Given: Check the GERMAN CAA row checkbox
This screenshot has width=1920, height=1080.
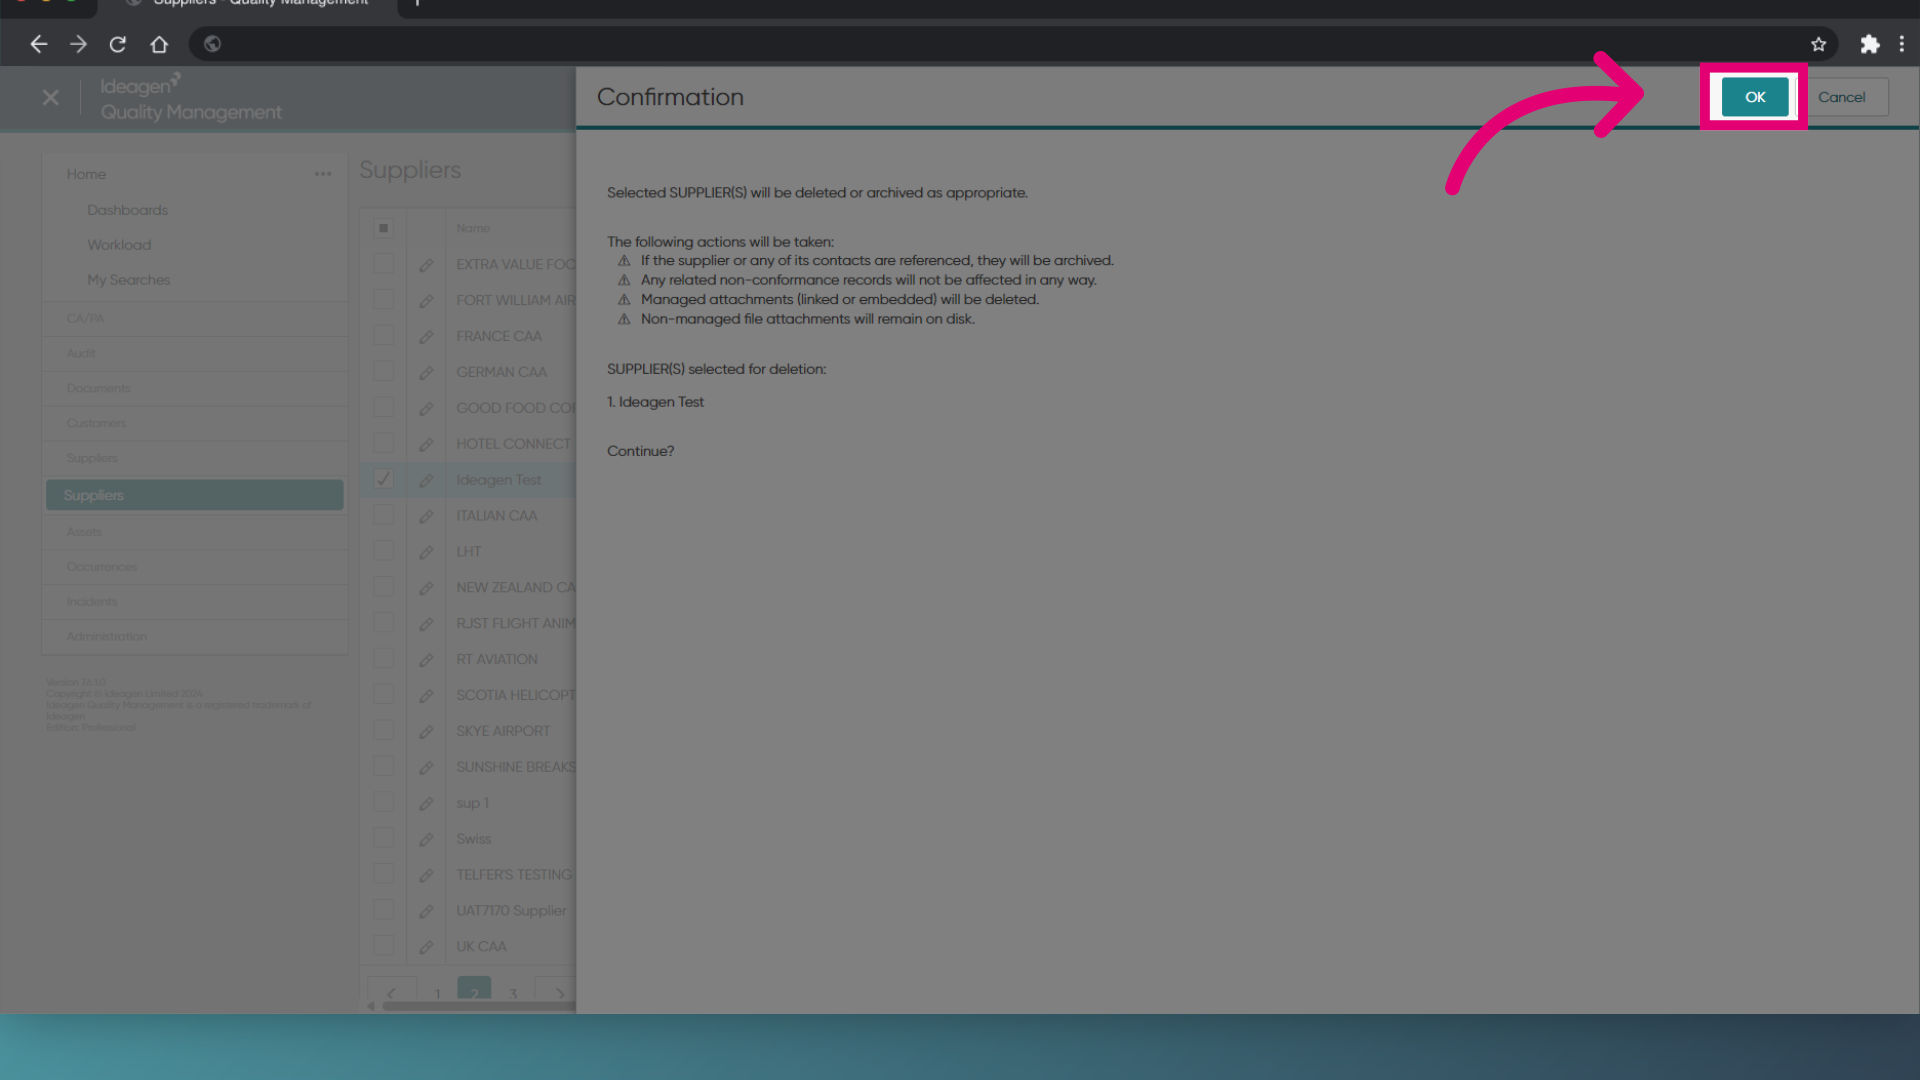Looking at the screenshot, I should (x=383, y=371).
